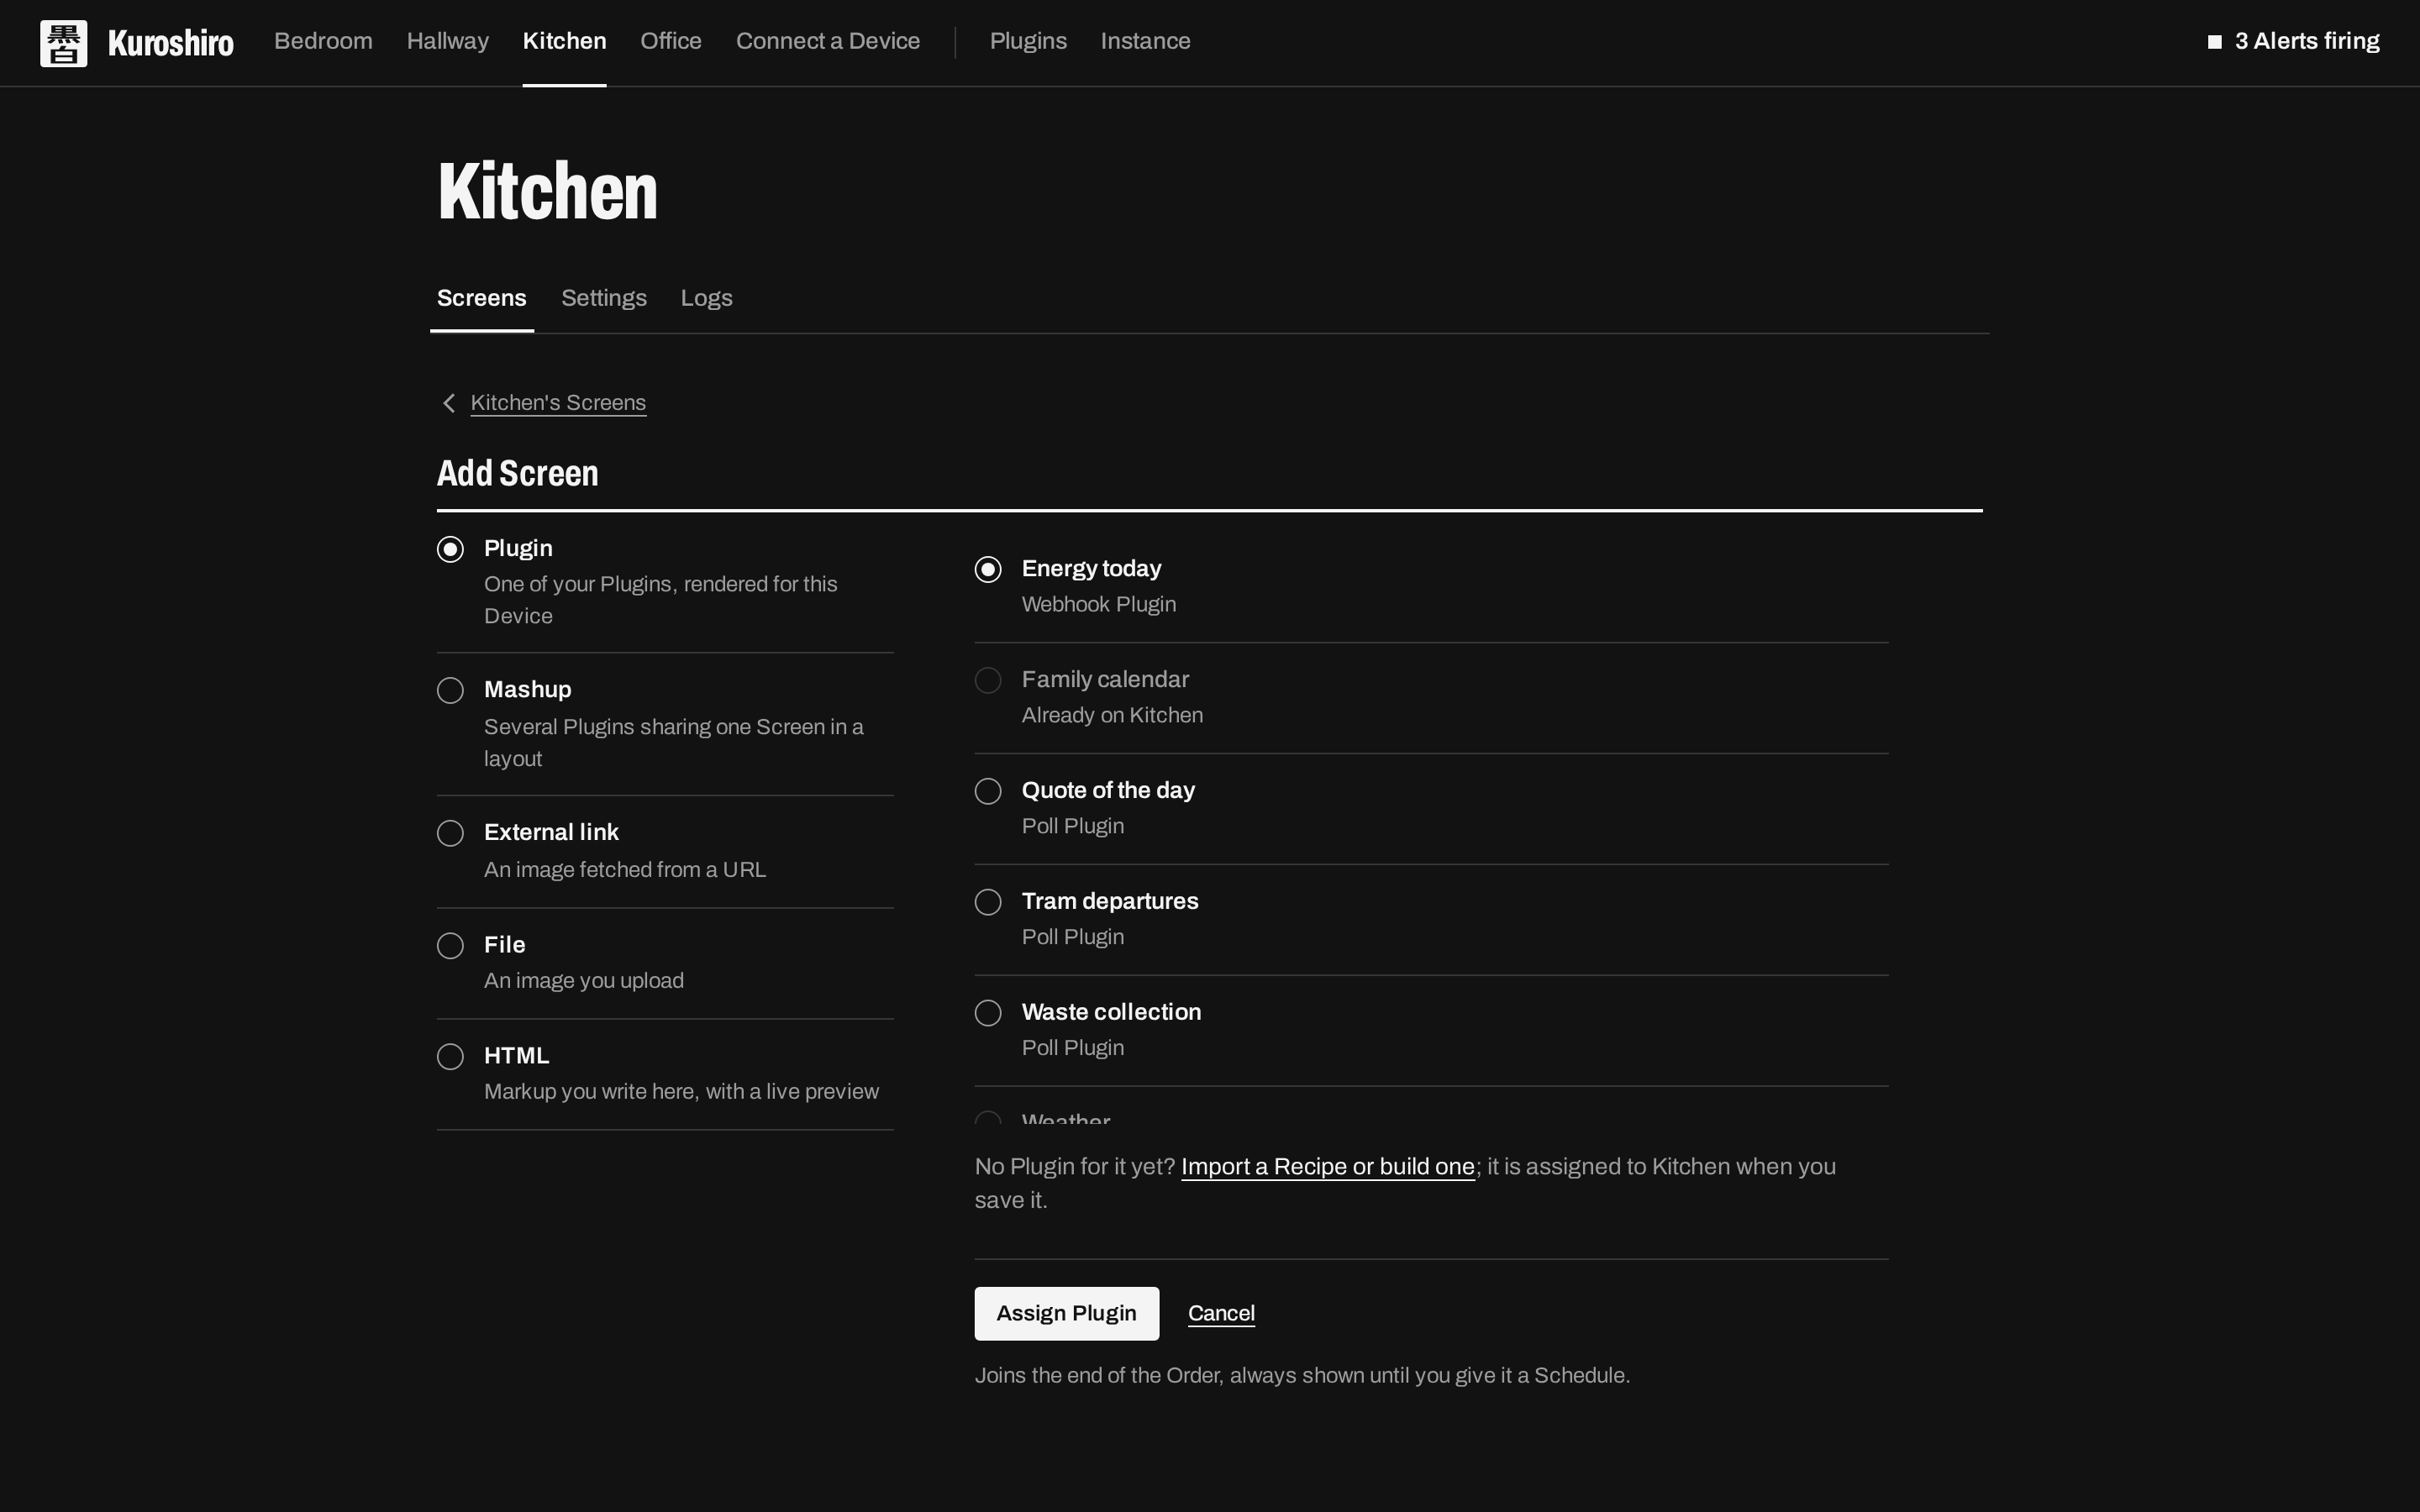Pick the Waste collection plugin radio

[988, 1013]
